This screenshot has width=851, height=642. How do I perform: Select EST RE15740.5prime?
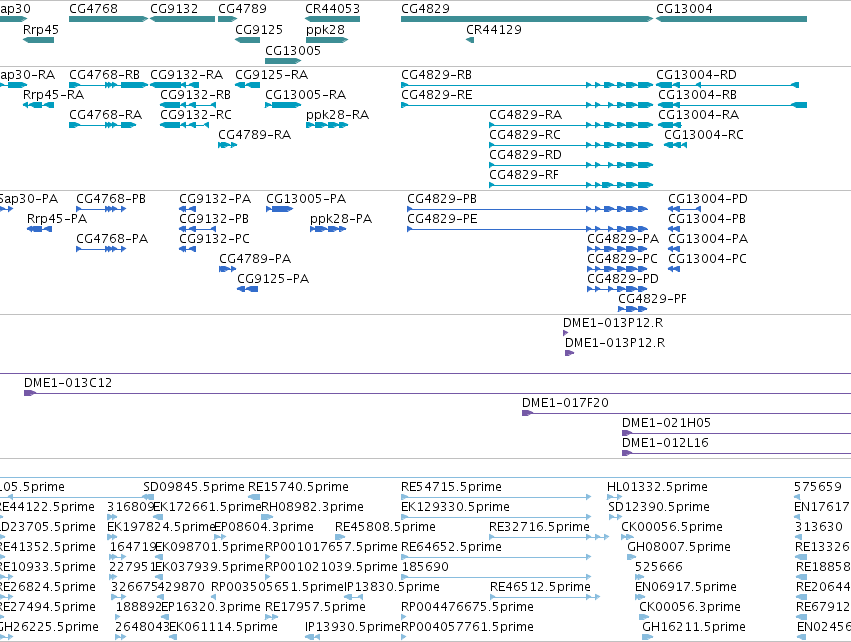tap(298, 487)
